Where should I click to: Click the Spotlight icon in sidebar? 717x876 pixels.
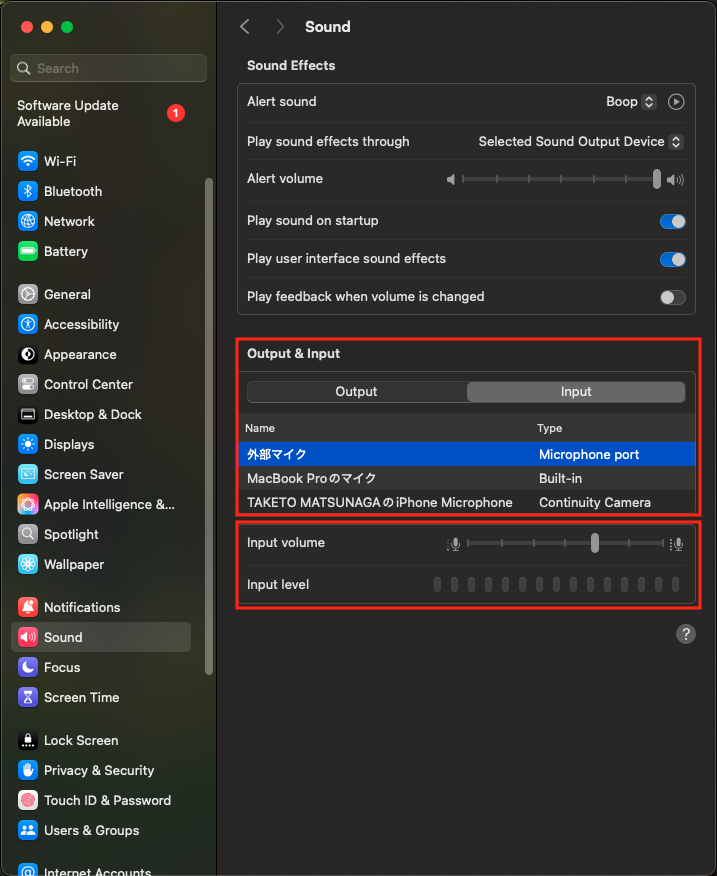[x=28, y=534]
